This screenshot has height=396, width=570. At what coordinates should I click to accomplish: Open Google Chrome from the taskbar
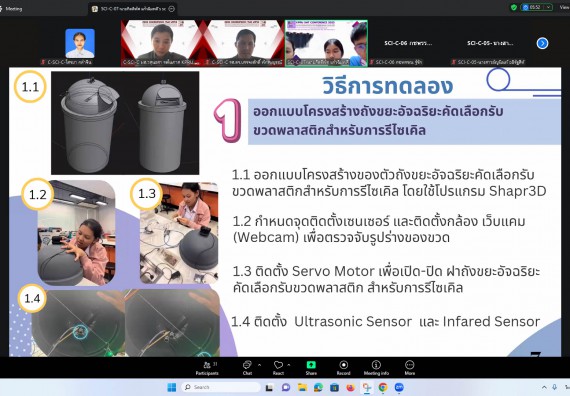click(383, 388)
